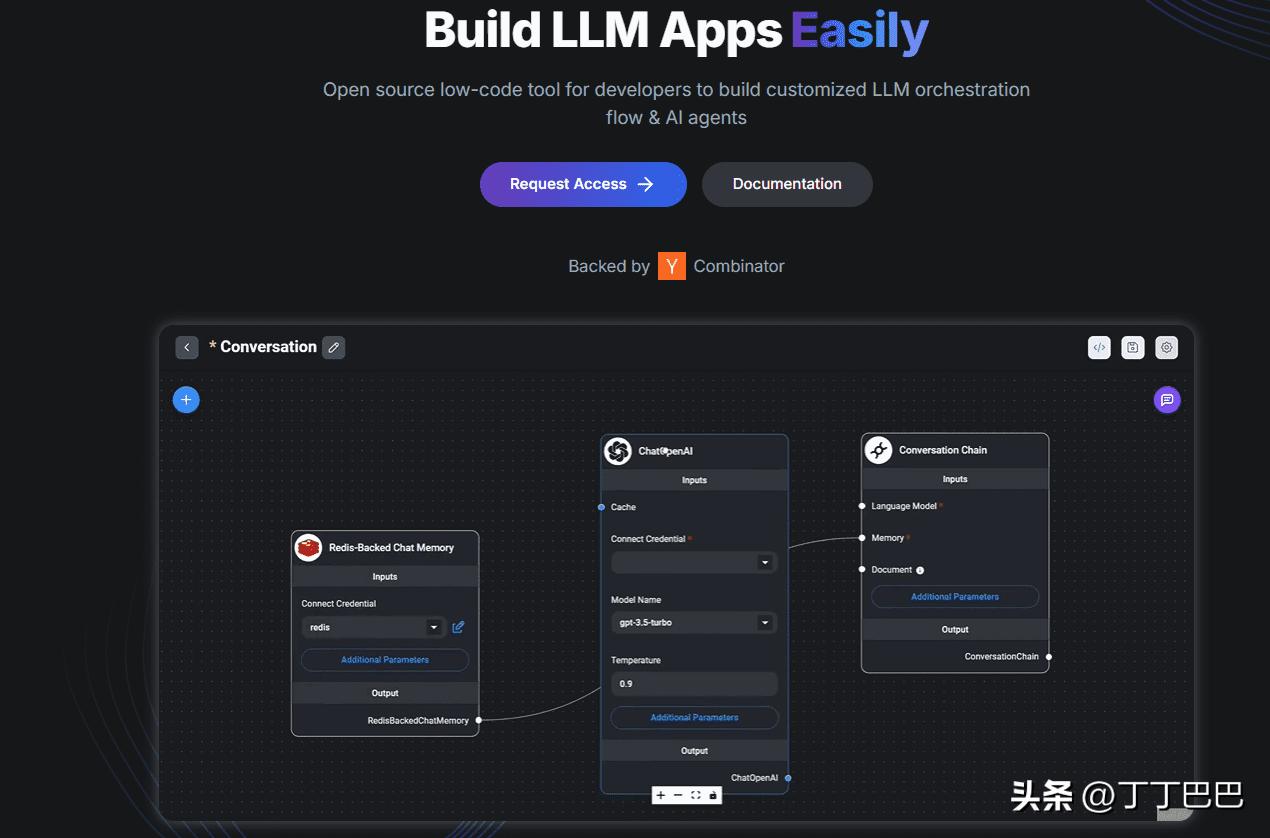
Task: Open the Documentation button
Action: [787, 184]
